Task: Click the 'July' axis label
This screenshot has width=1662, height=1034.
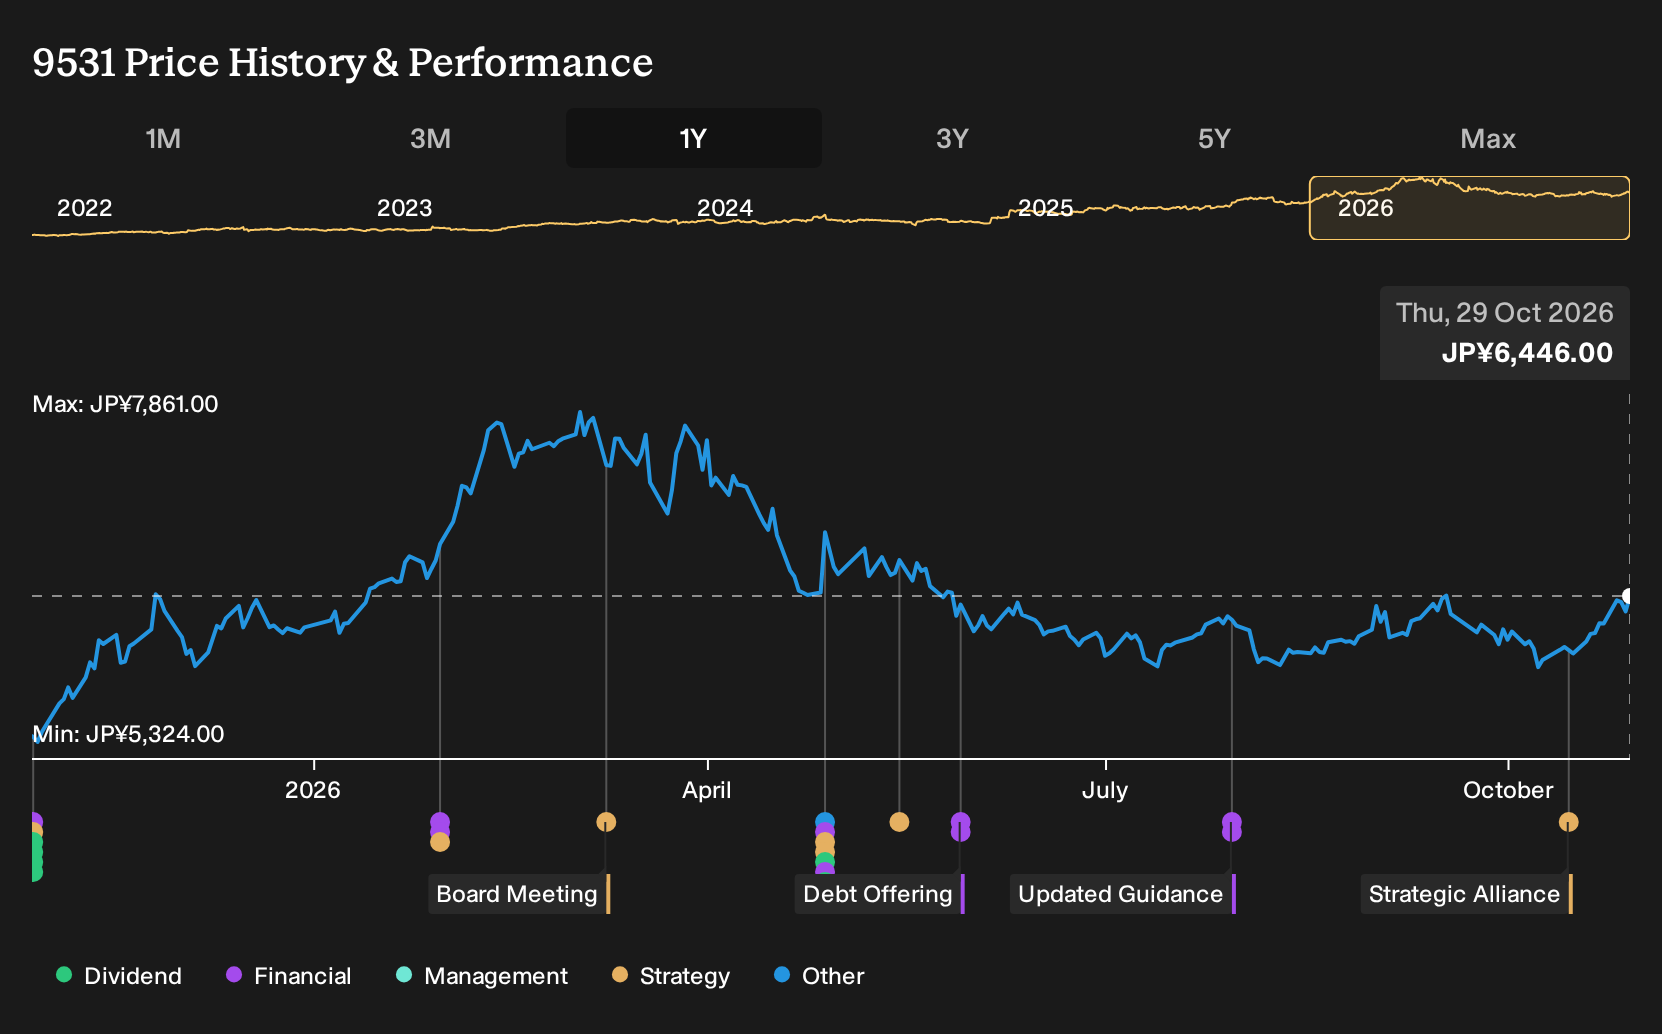Action: click(x=1105, y=790)
